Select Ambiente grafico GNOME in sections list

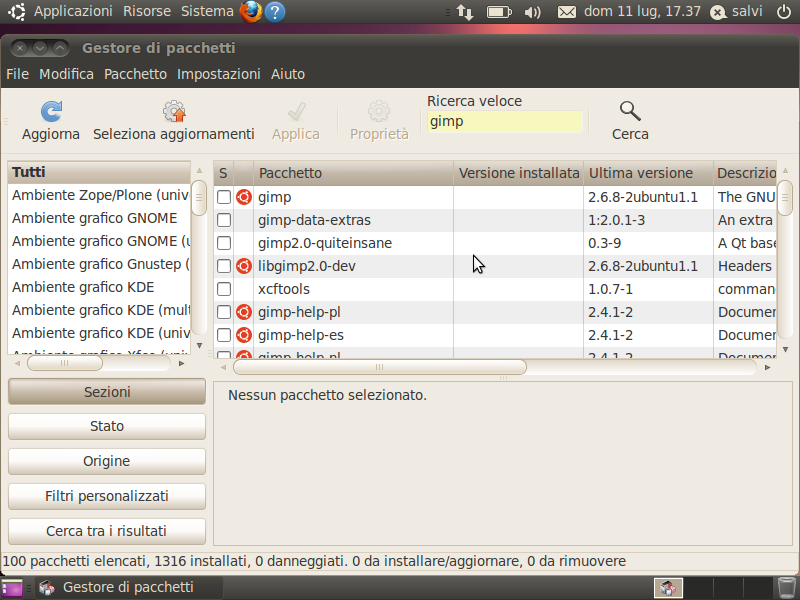pos(99,218)
